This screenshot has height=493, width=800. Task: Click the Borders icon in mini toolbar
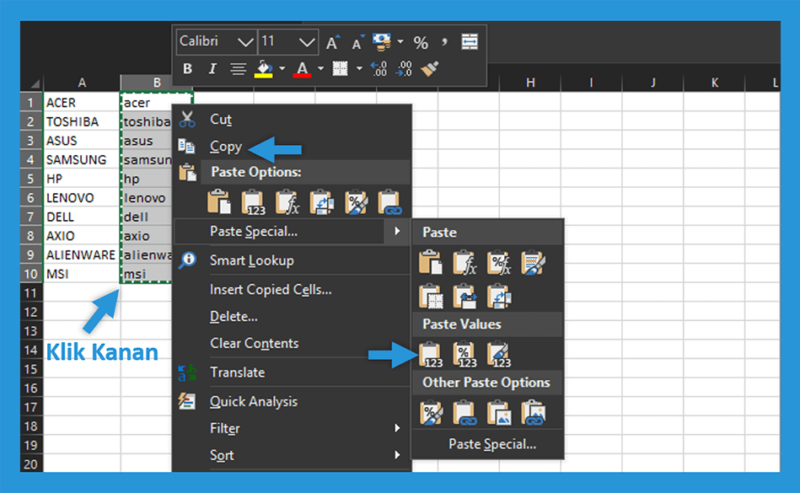tap(340, 69)
